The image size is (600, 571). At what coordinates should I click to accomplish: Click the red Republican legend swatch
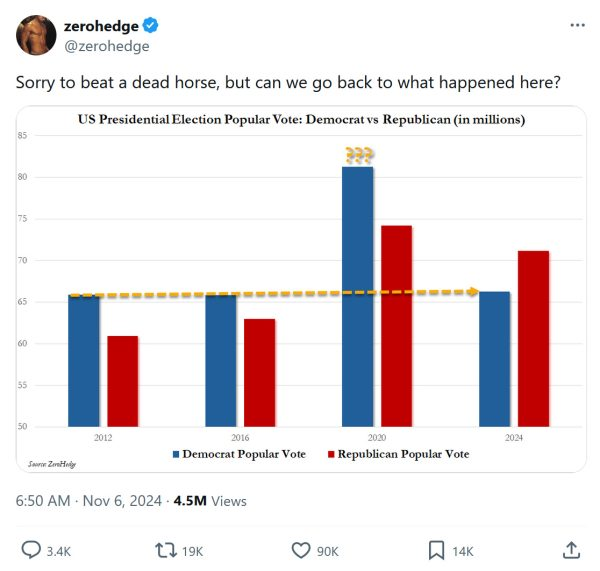point(329,454)
